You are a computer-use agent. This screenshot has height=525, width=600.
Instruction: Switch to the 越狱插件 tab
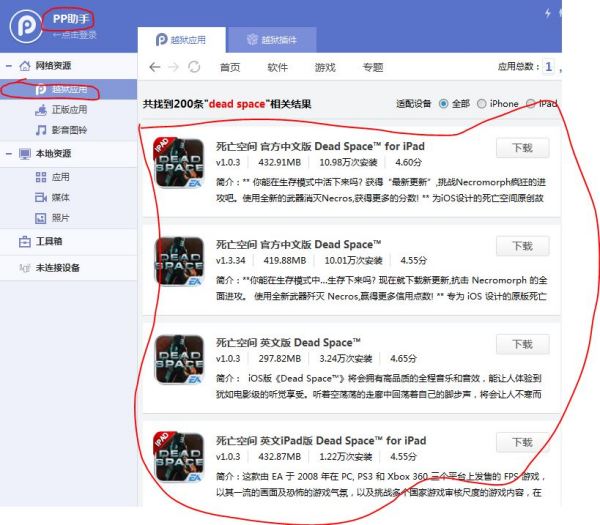click(271, 40)
